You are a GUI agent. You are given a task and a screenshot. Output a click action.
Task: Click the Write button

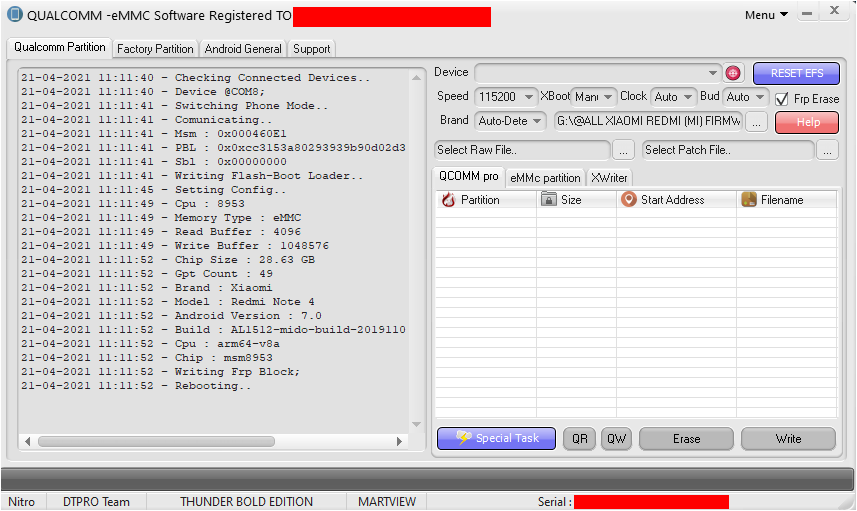tap(788, 439)
